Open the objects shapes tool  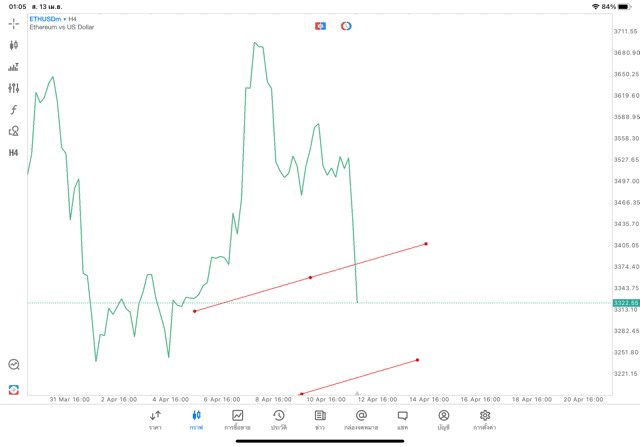[x=14, y=130]
